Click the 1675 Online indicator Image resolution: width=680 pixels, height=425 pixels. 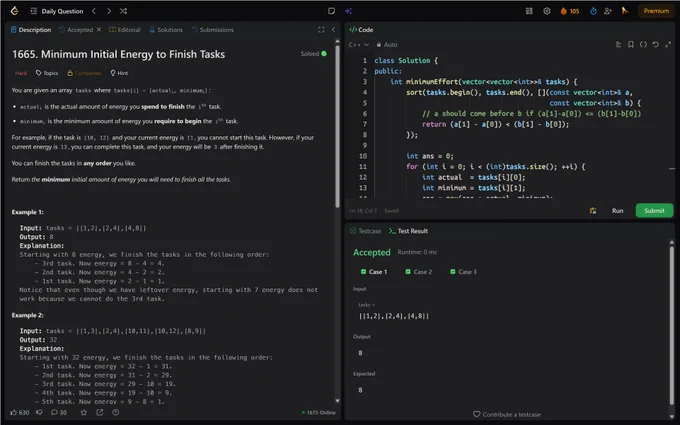319,412
